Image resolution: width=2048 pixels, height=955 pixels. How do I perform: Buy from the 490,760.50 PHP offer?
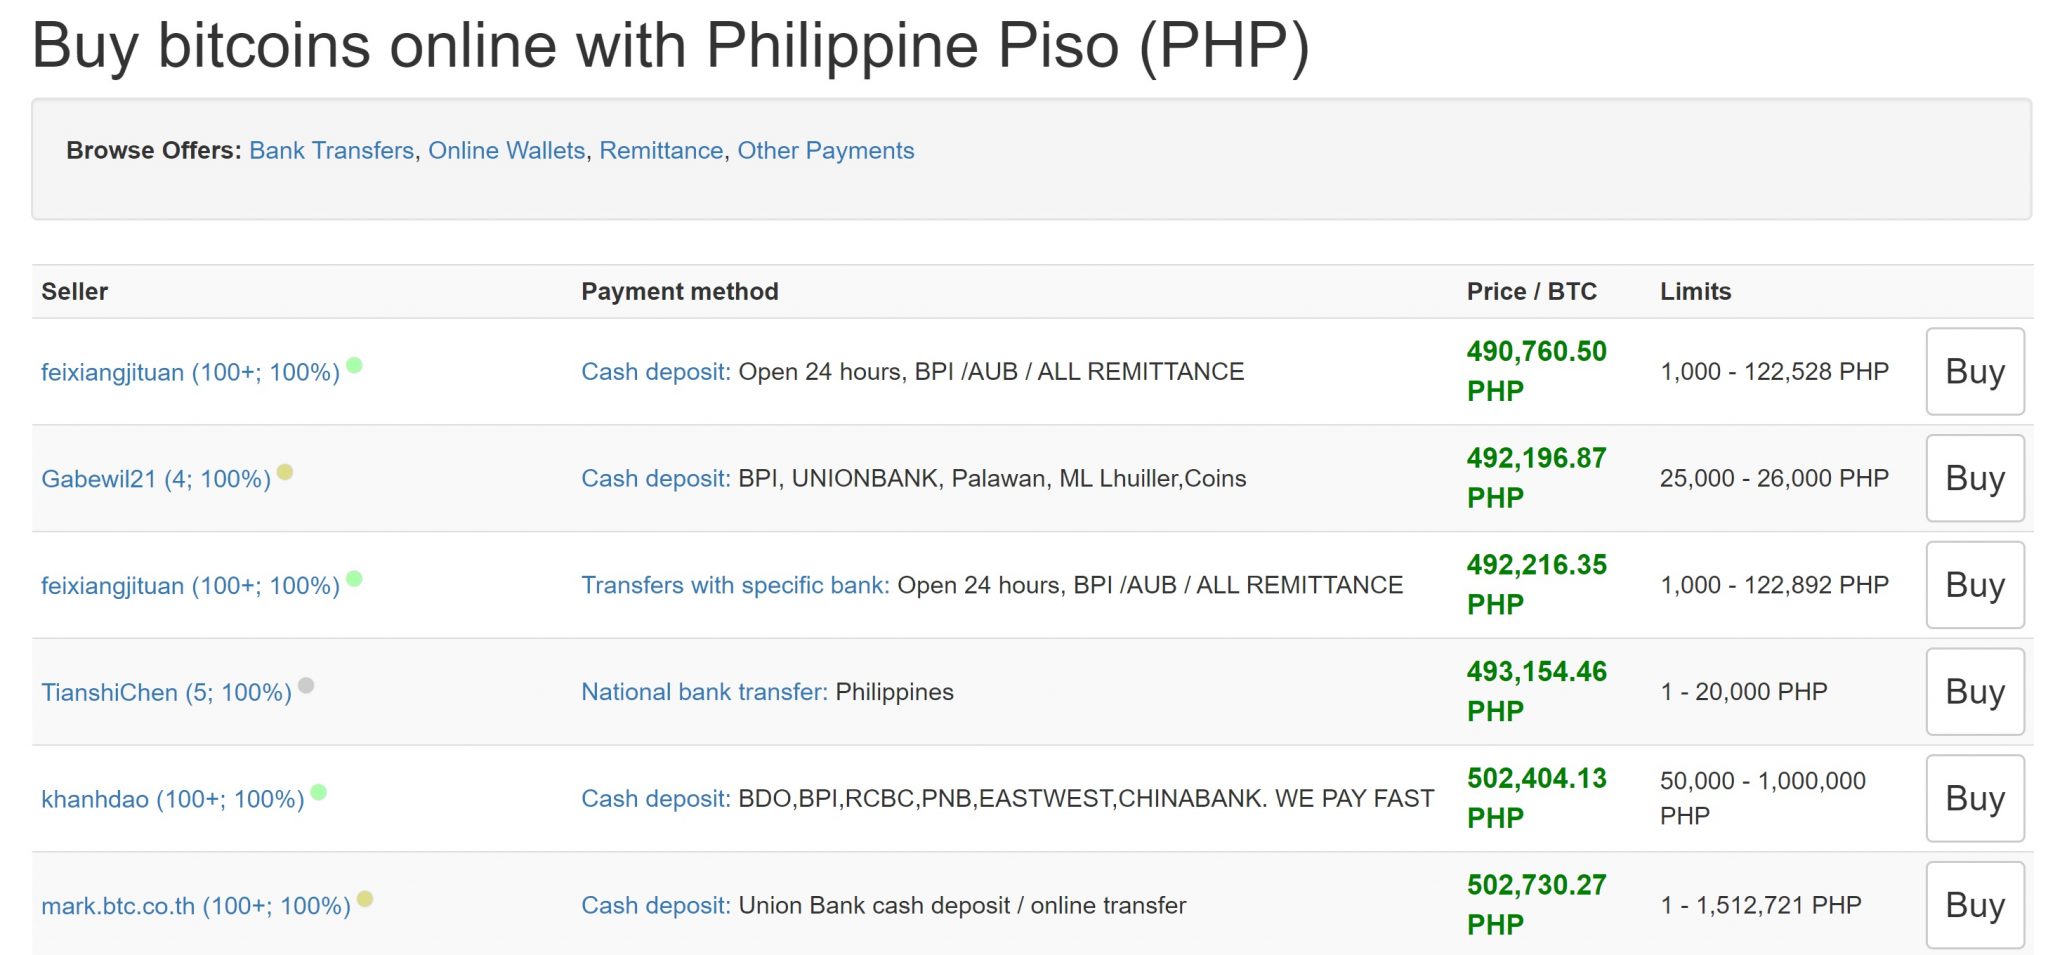click(1974, 372)
